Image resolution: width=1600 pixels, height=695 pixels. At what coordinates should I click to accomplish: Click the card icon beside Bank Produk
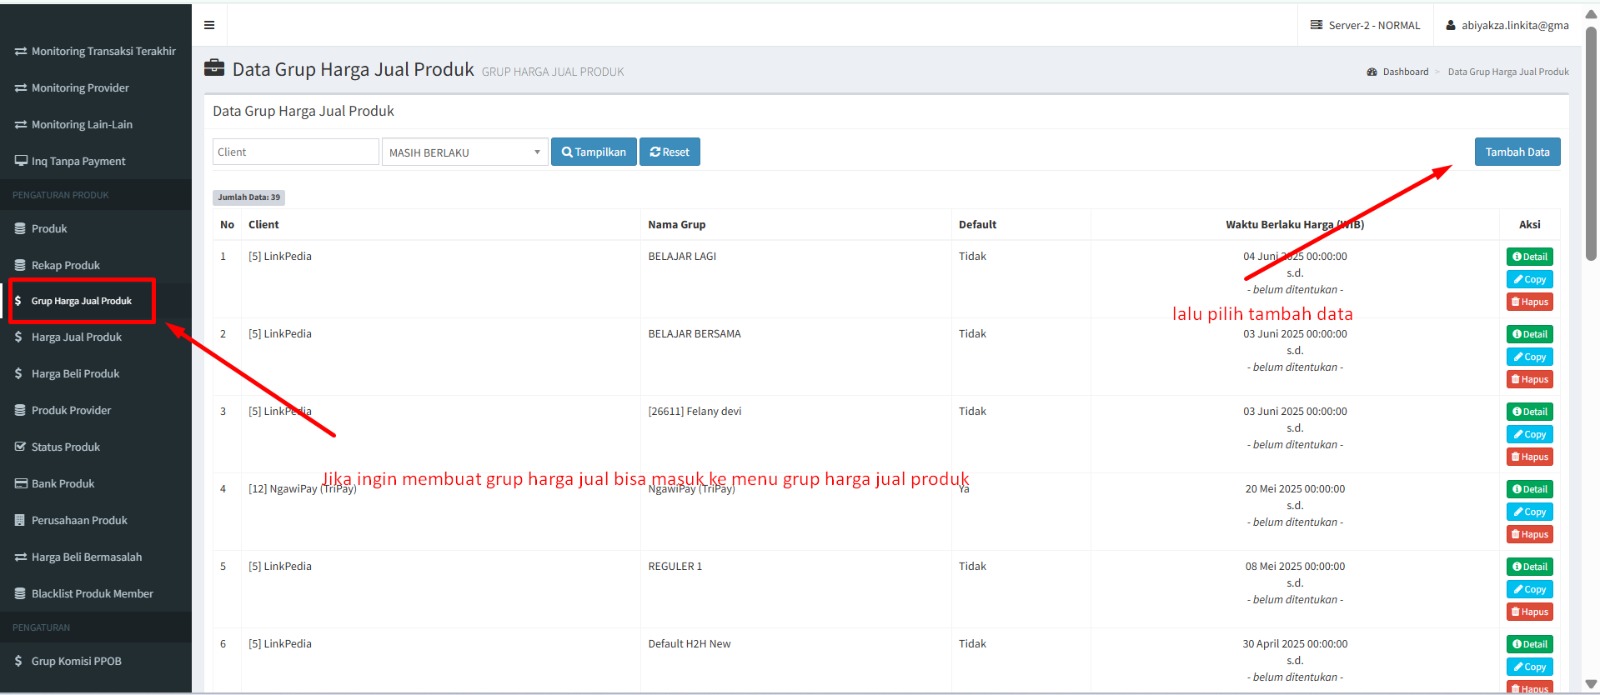click(x=20, y=483)
